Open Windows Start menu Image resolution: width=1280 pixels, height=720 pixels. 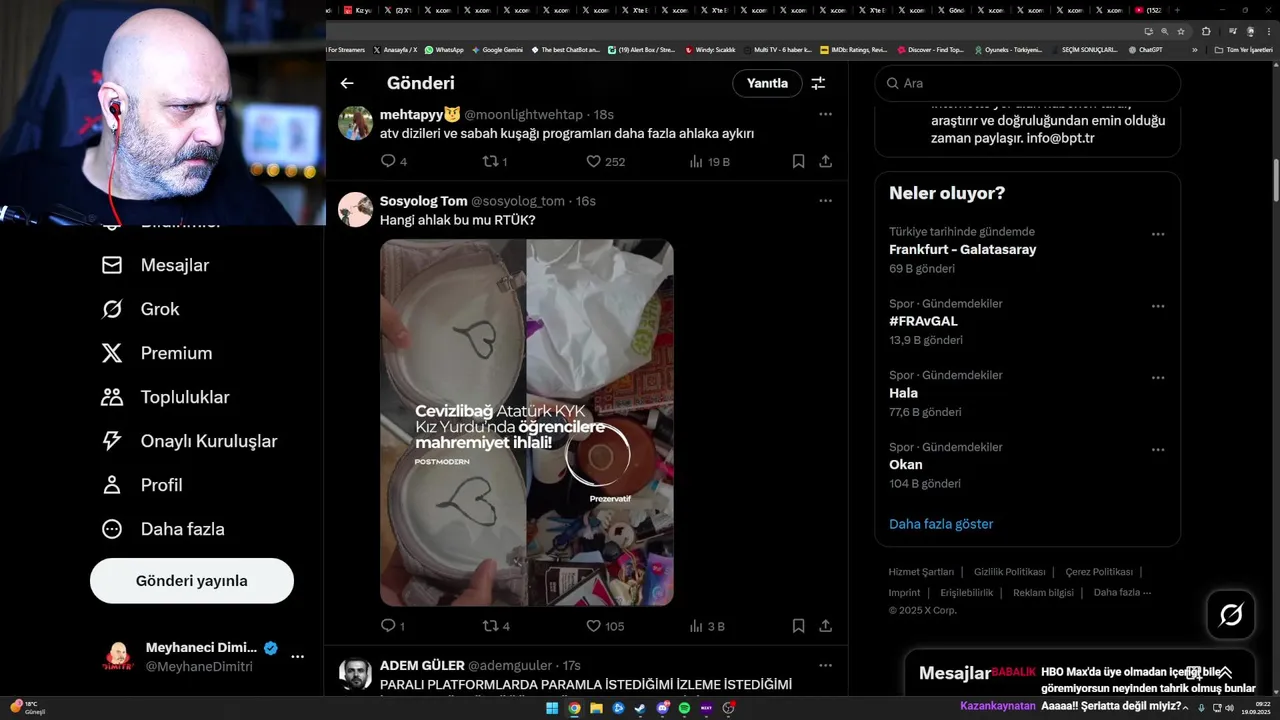click(x=552, y=708)
